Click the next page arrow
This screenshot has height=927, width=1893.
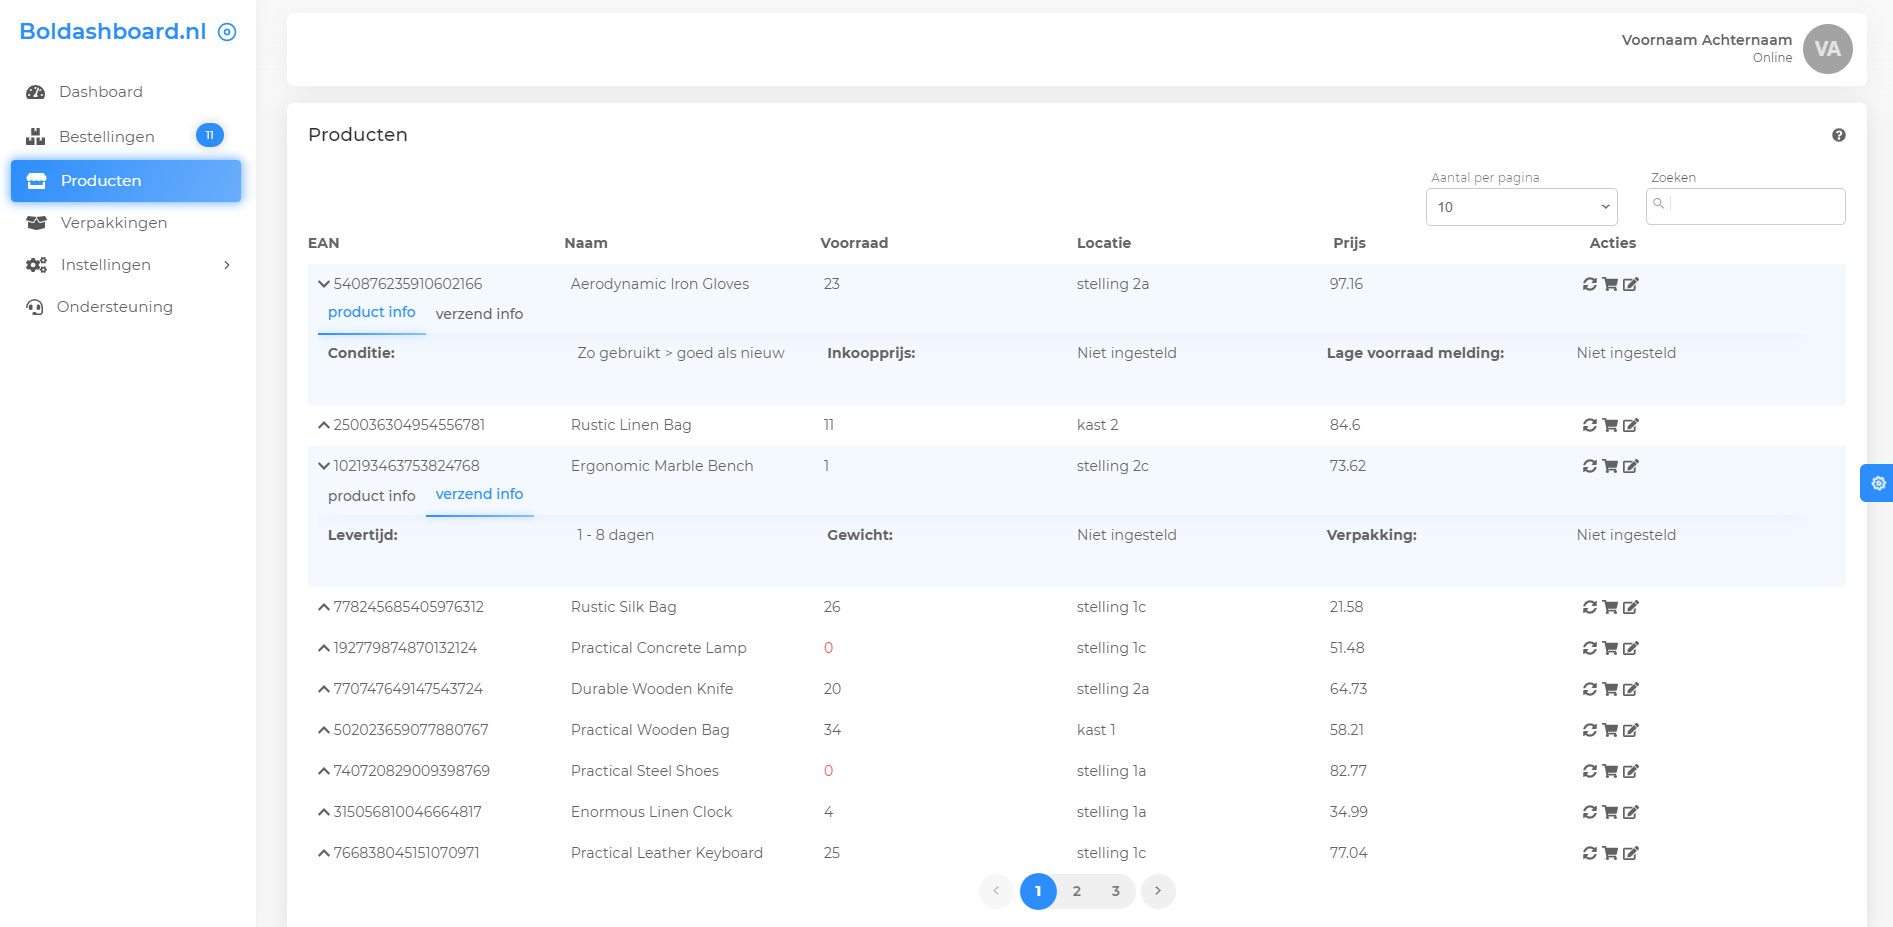pos(1157,891)
